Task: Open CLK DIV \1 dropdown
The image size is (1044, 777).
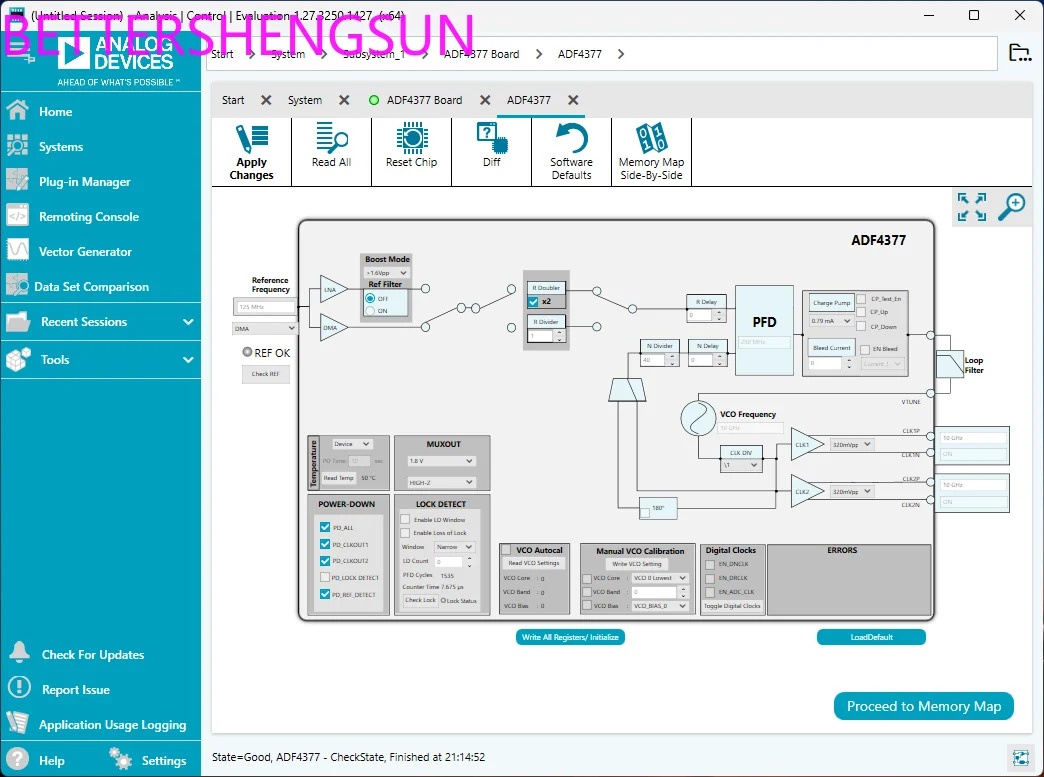Action: pyautogui.click(x=740, y=465)
